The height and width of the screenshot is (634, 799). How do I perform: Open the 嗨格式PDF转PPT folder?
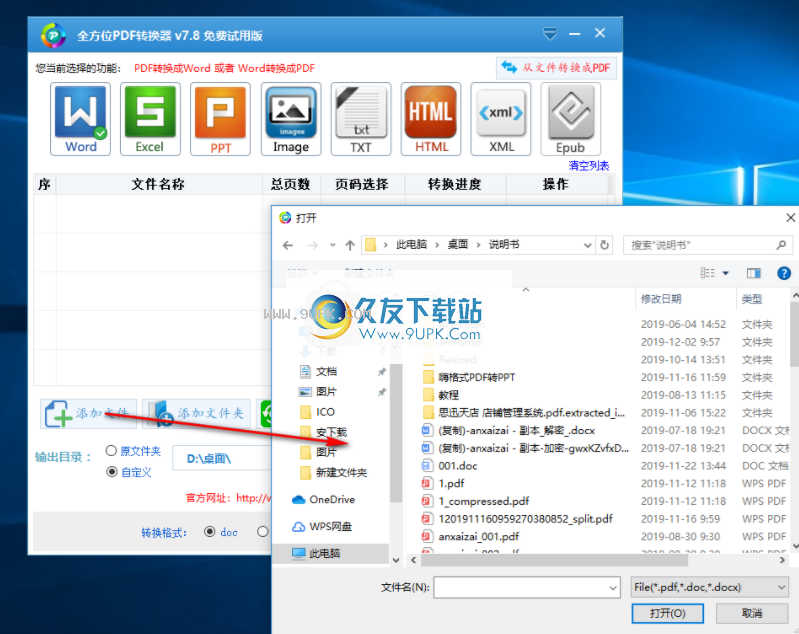[x=476, y=377]
